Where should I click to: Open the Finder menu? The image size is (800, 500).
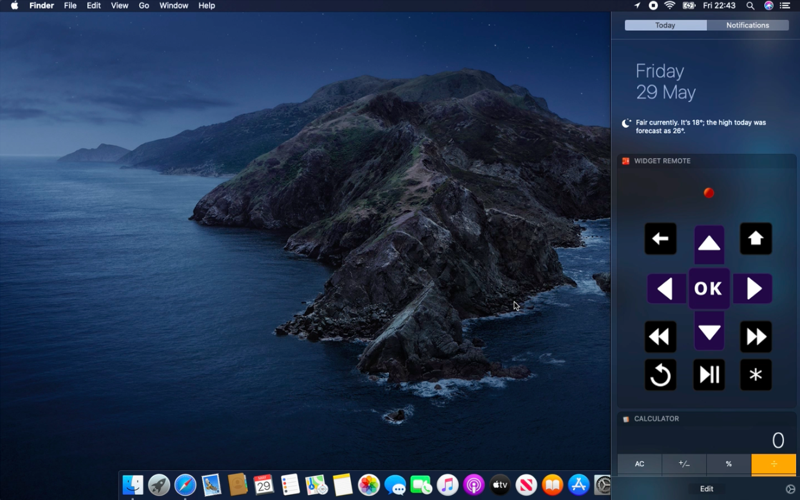coord(41,6)
